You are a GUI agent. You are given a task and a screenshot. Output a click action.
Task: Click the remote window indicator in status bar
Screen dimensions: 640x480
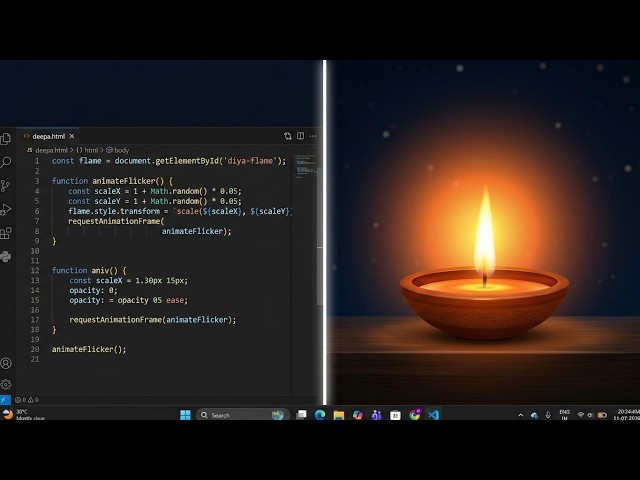pyautogui.click(x=5, y=400)
